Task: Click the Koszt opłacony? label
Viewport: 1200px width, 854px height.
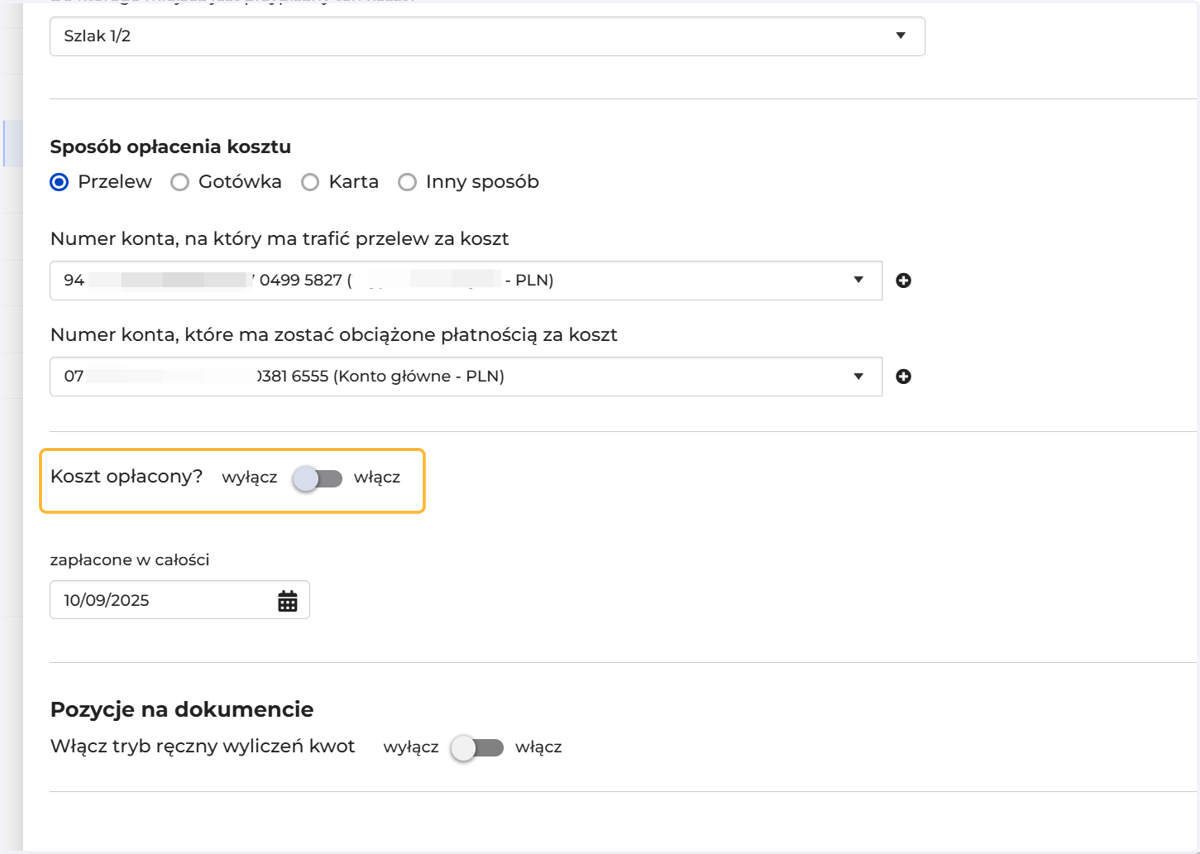Action: click(x=126, y=477)
